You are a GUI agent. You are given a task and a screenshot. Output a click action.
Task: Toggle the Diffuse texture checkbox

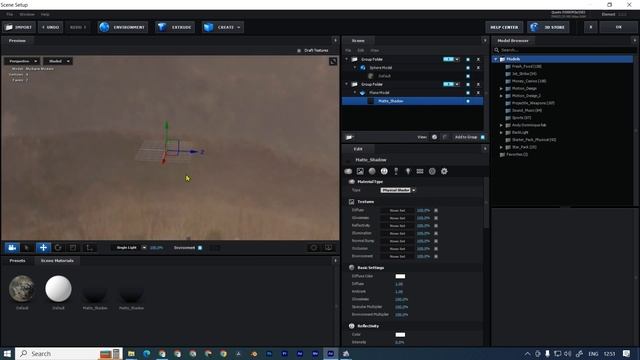tap(436, 211)
